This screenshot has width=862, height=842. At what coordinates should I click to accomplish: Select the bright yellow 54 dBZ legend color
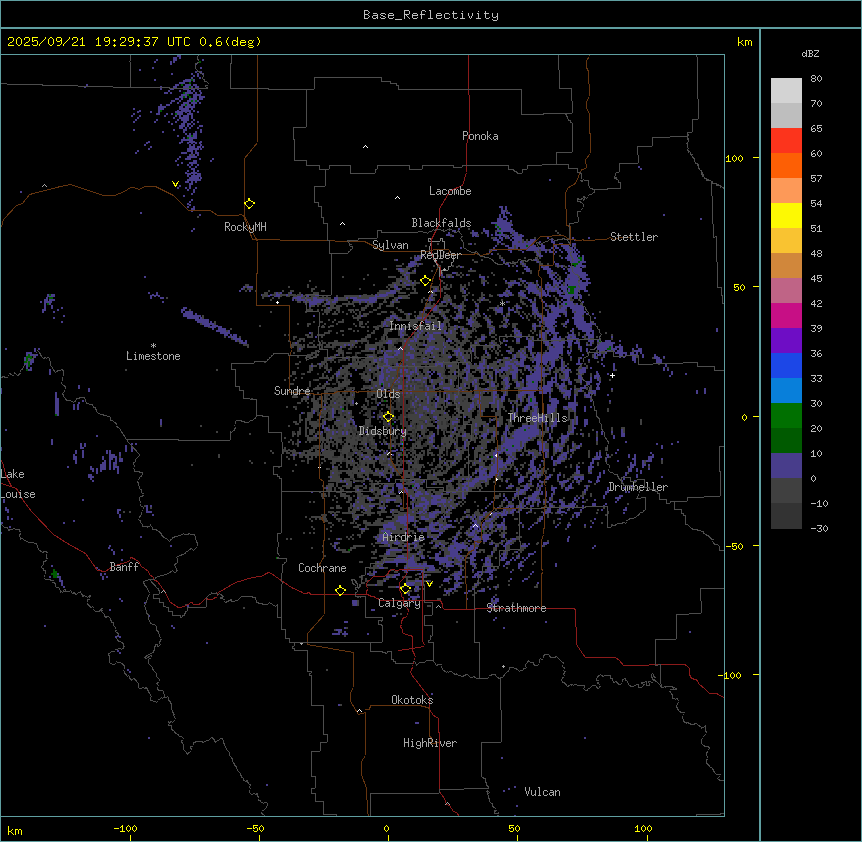[786, 215]
